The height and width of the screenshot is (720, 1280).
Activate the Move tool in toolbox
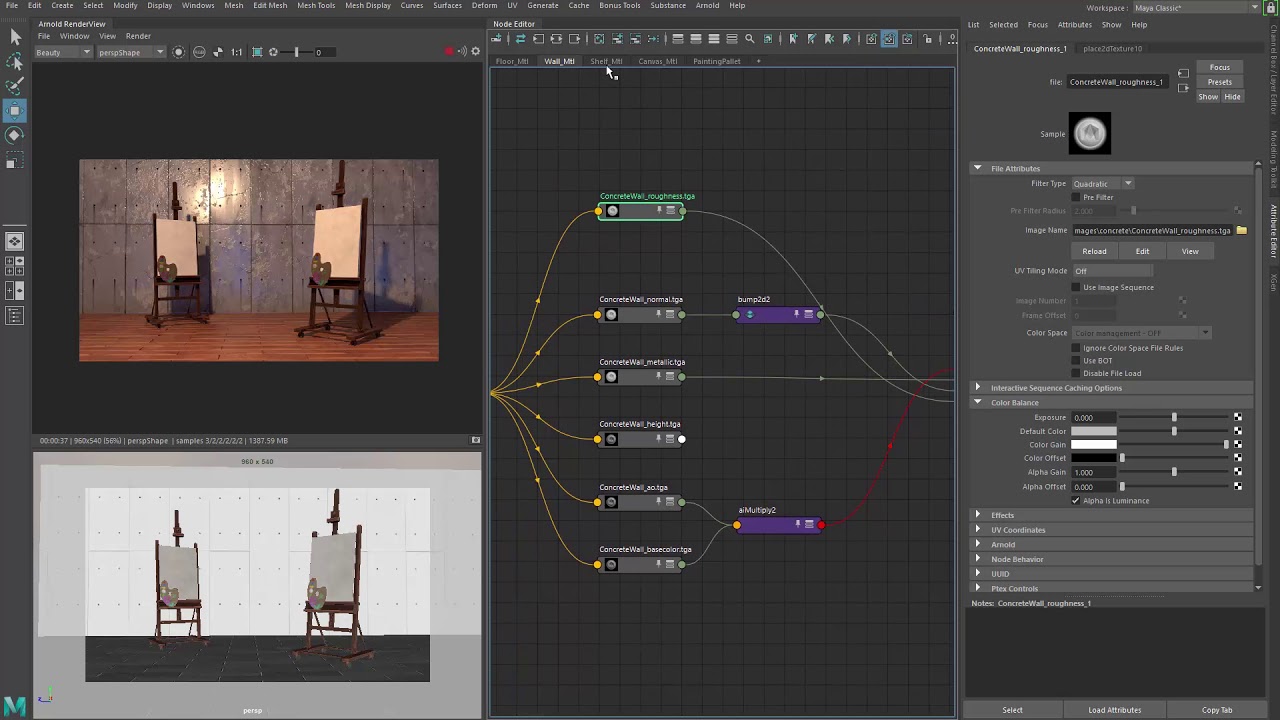coord(15,110)
